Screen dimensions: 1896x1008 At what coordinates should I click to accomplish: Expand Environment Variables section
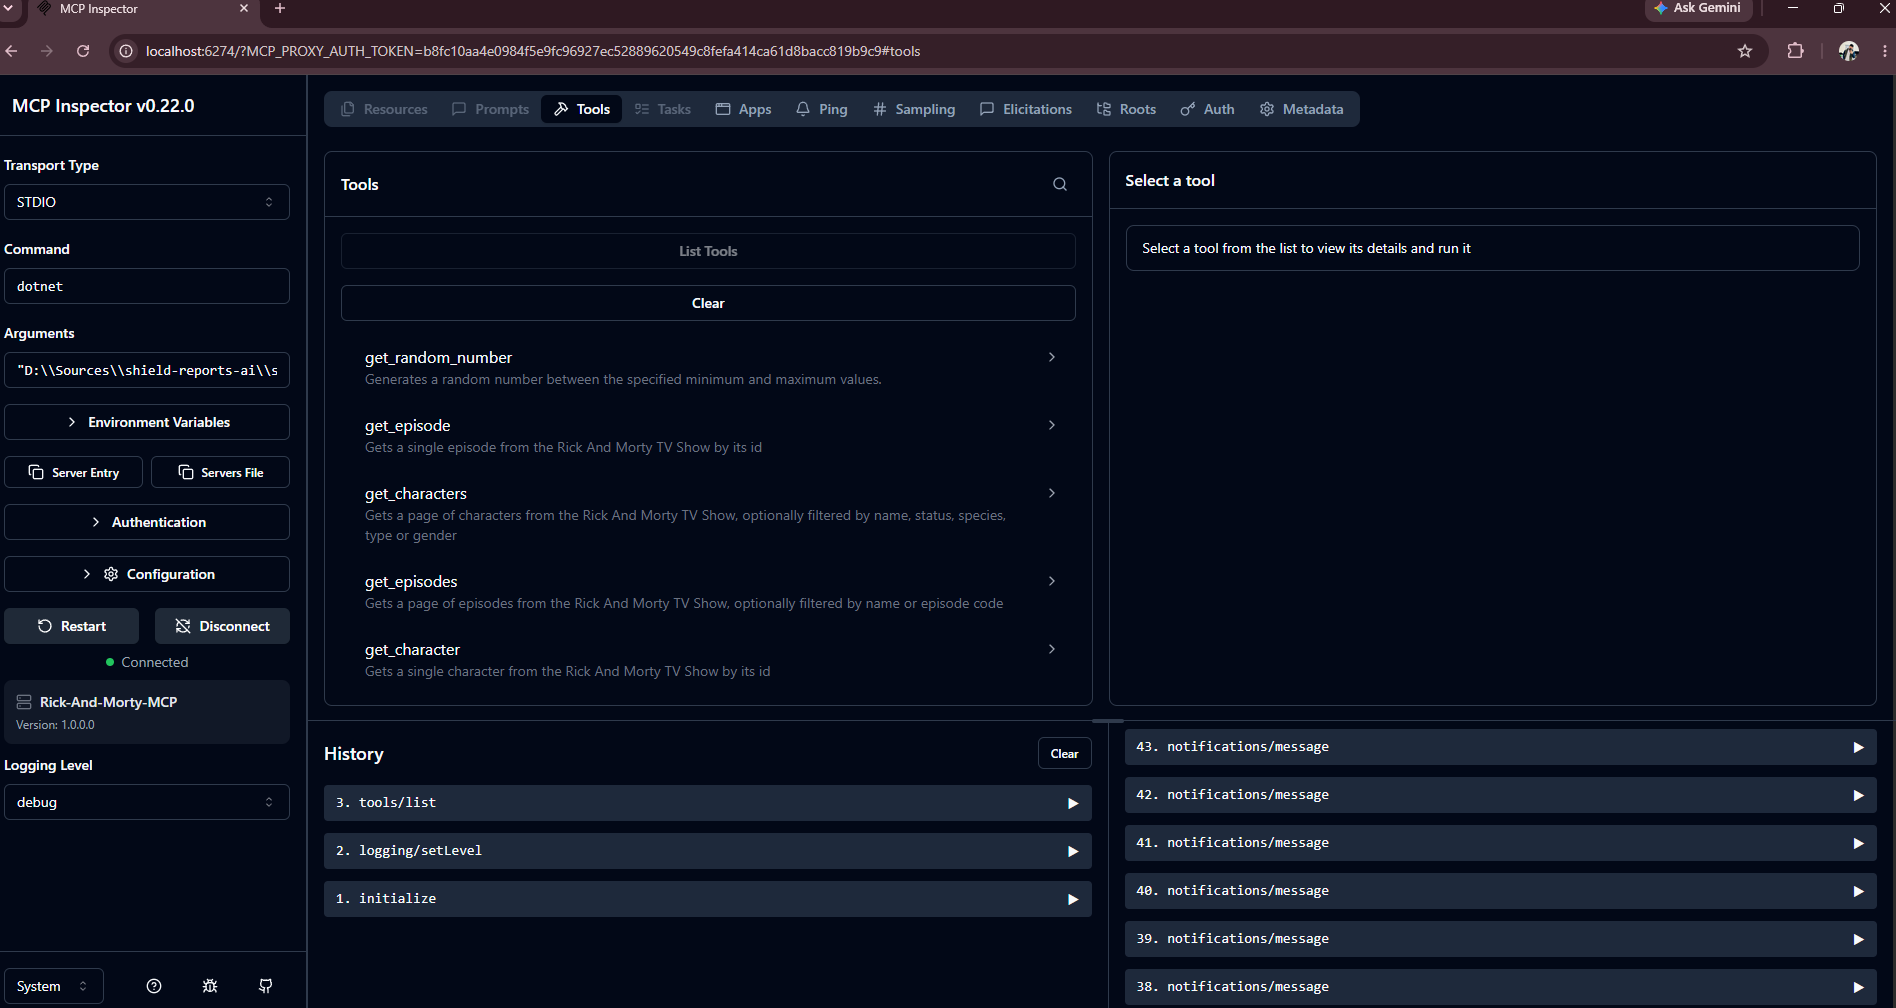coord(147,422)
